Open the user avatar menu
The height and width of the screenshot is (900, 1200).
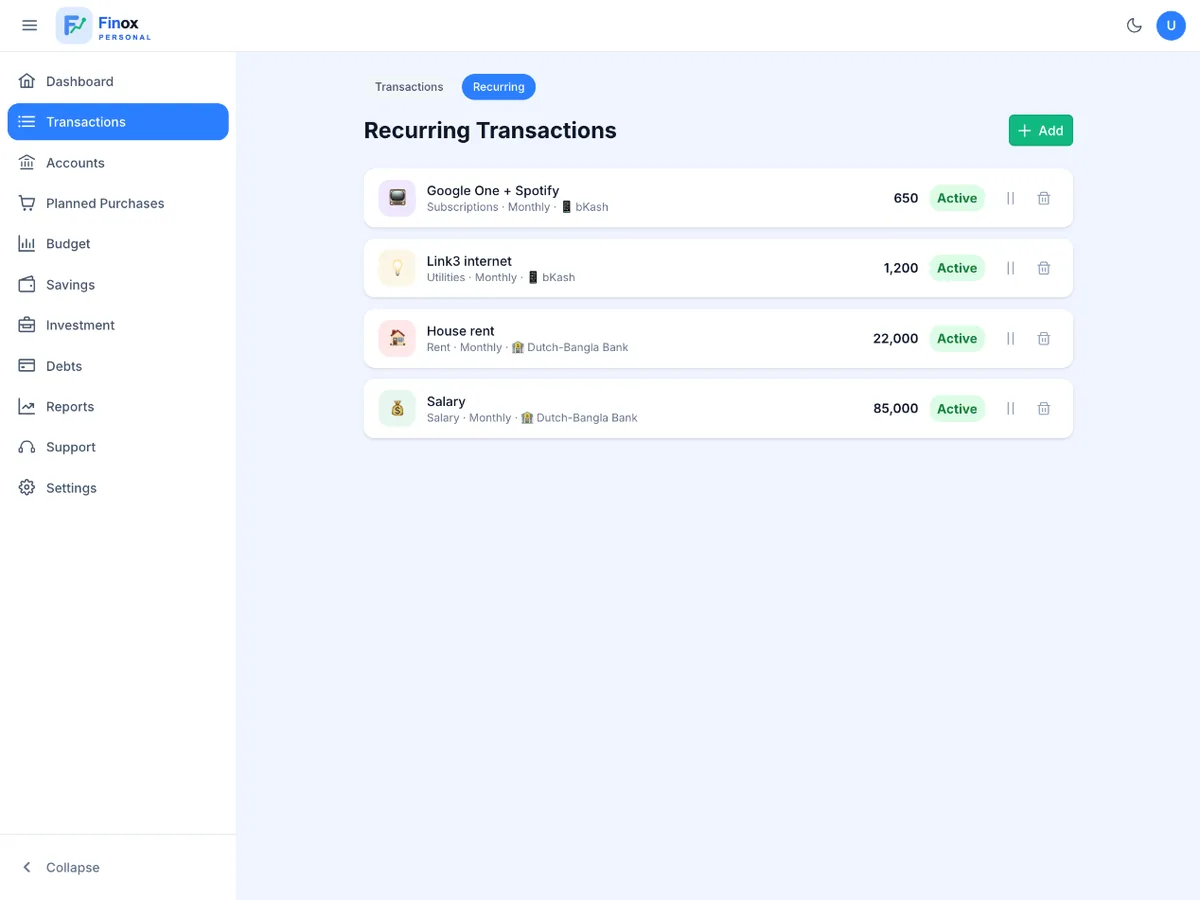1171,26
